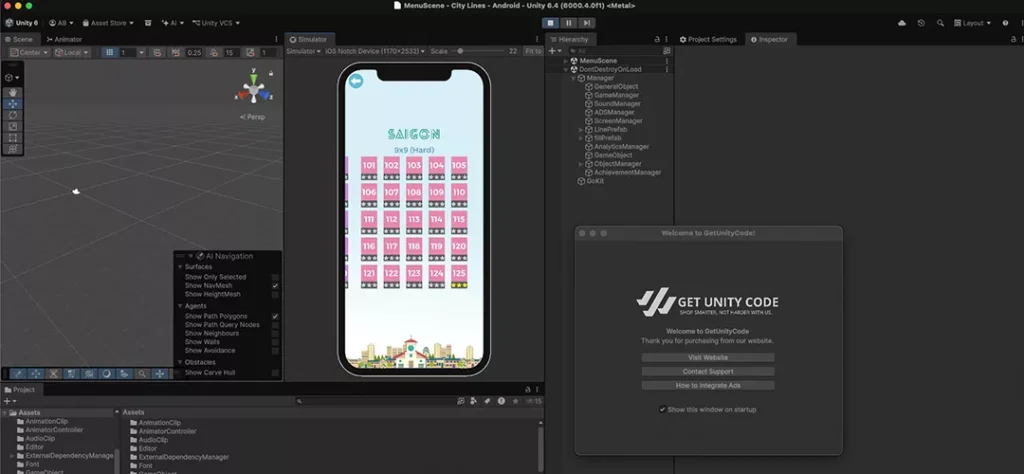Select the Transform tool in Scene toolbar
This screenshot has height=474, width=1024.
click(x=12, y=149)
